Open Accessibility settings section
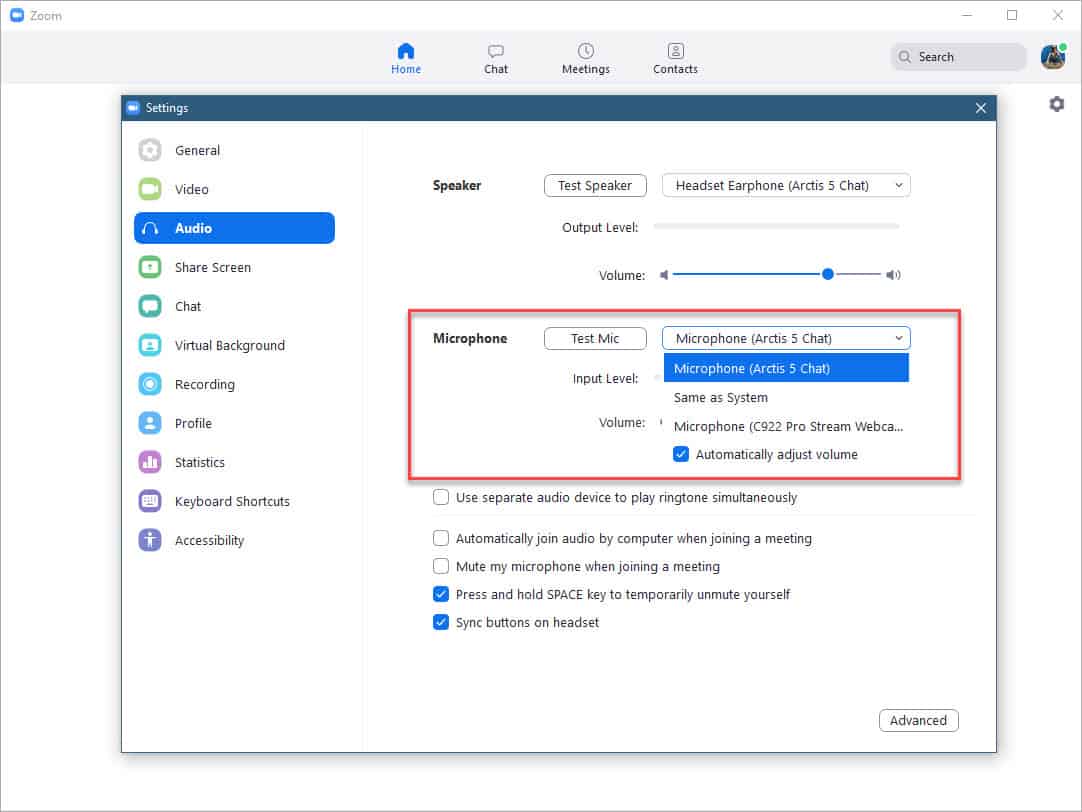This screenshot has height=812, width=1082. (x=234, y=539)
